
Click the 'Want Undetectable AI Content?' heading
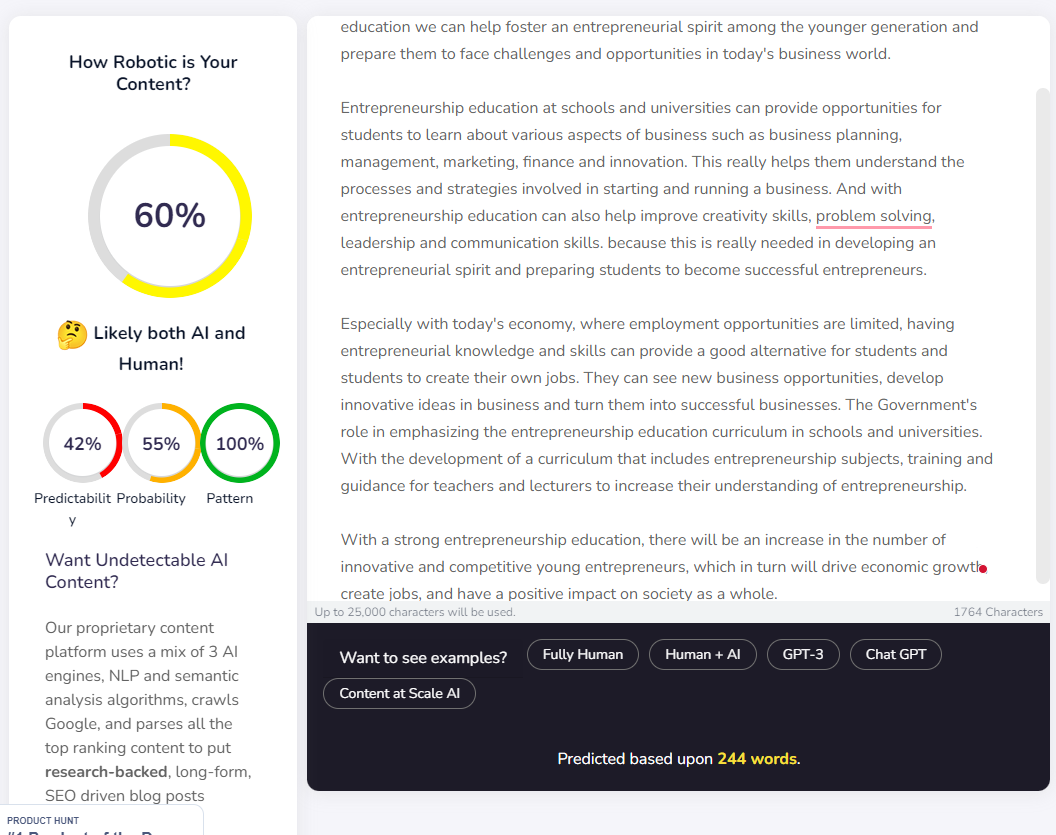pos(137,571)
